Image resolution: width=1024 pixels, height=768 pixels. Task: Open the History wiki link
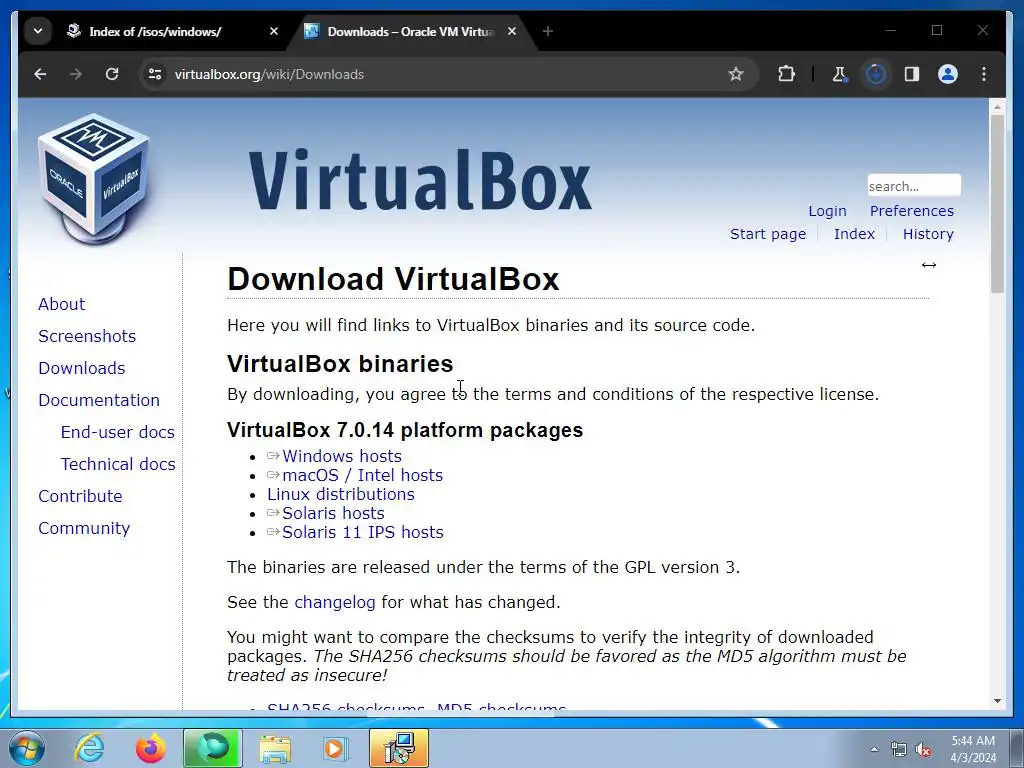pyautogui.click(x=928, y=234)
